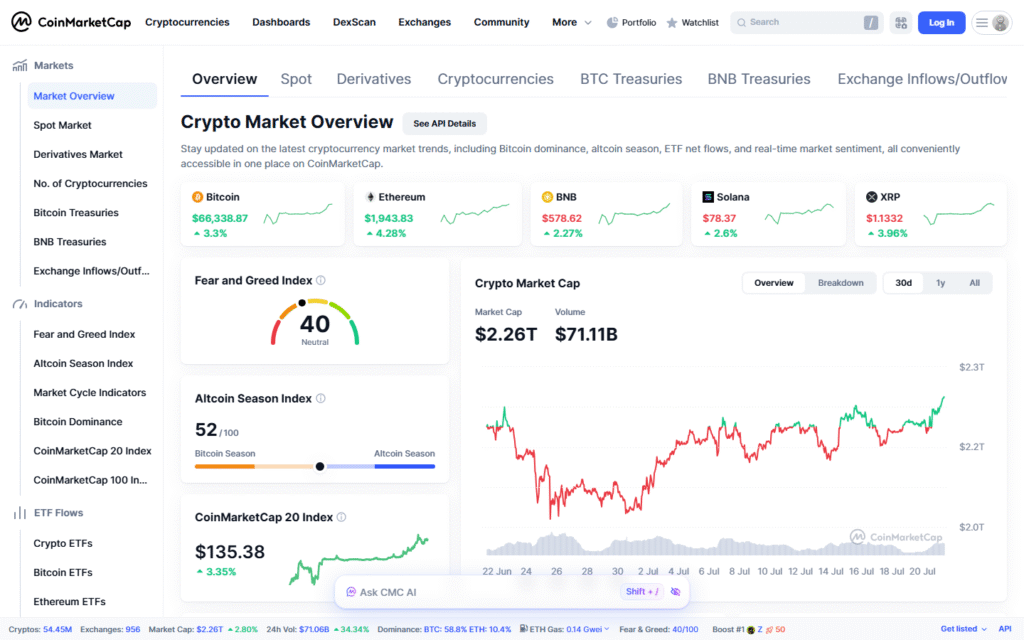Screen dimensions: 1024x640
Task: Click the Boost #1 coin icon
Action: click(751, 630)
